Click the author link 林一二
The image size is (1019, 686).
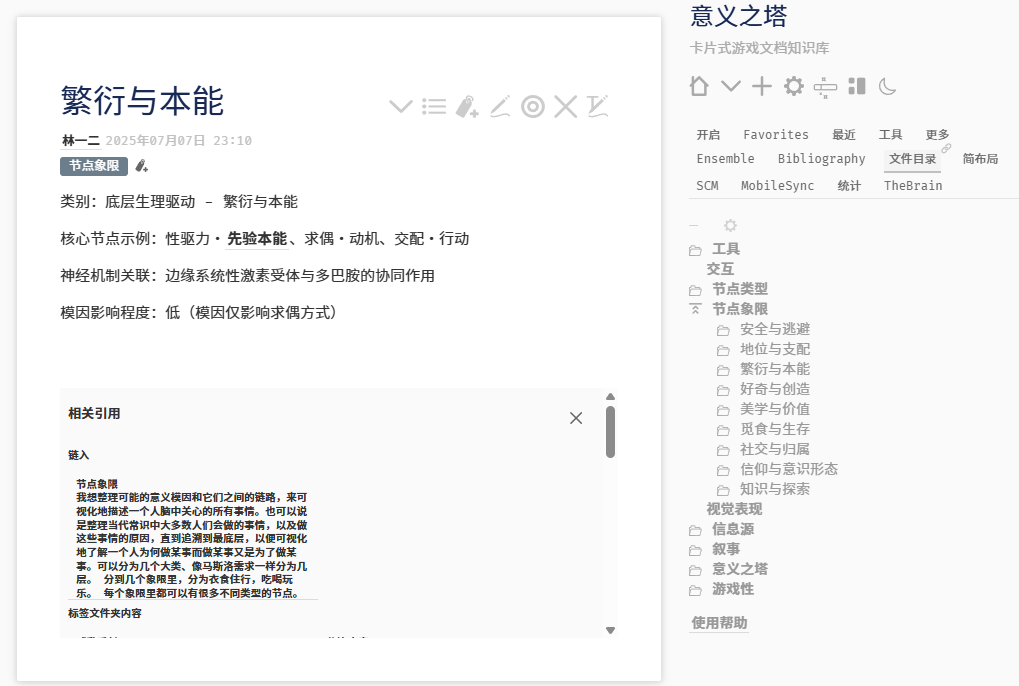point(81,140)
